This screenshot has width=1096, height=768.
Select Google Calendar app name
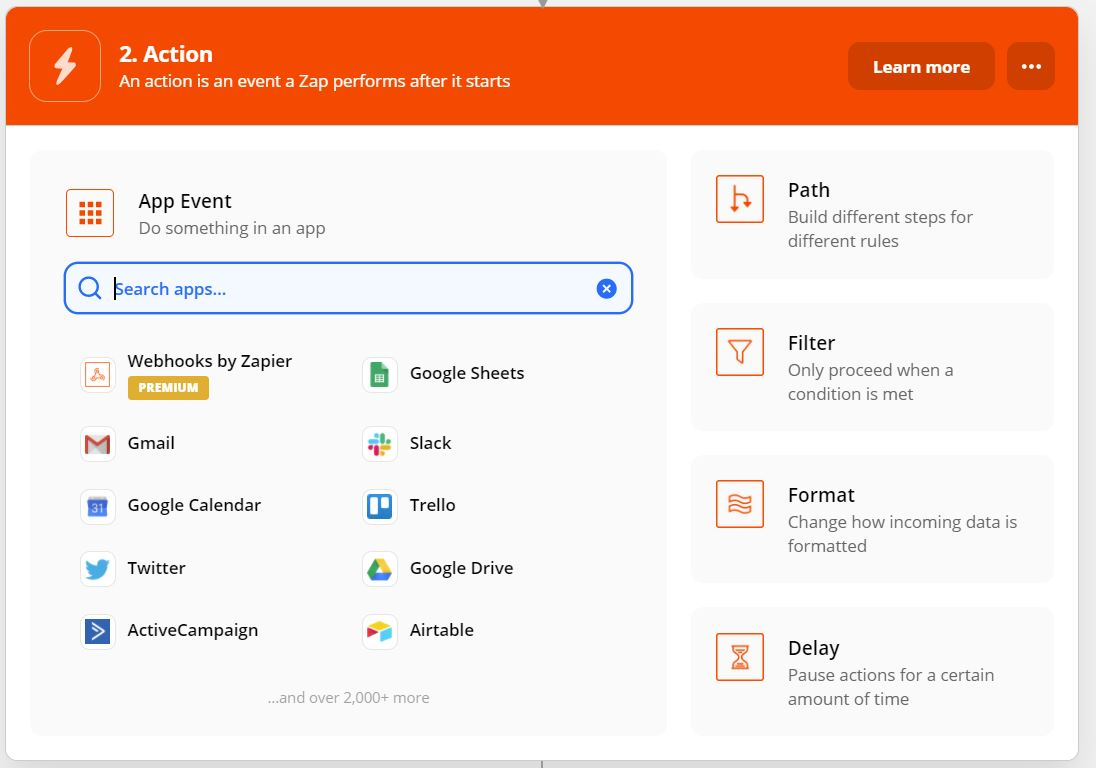[194, 505]
